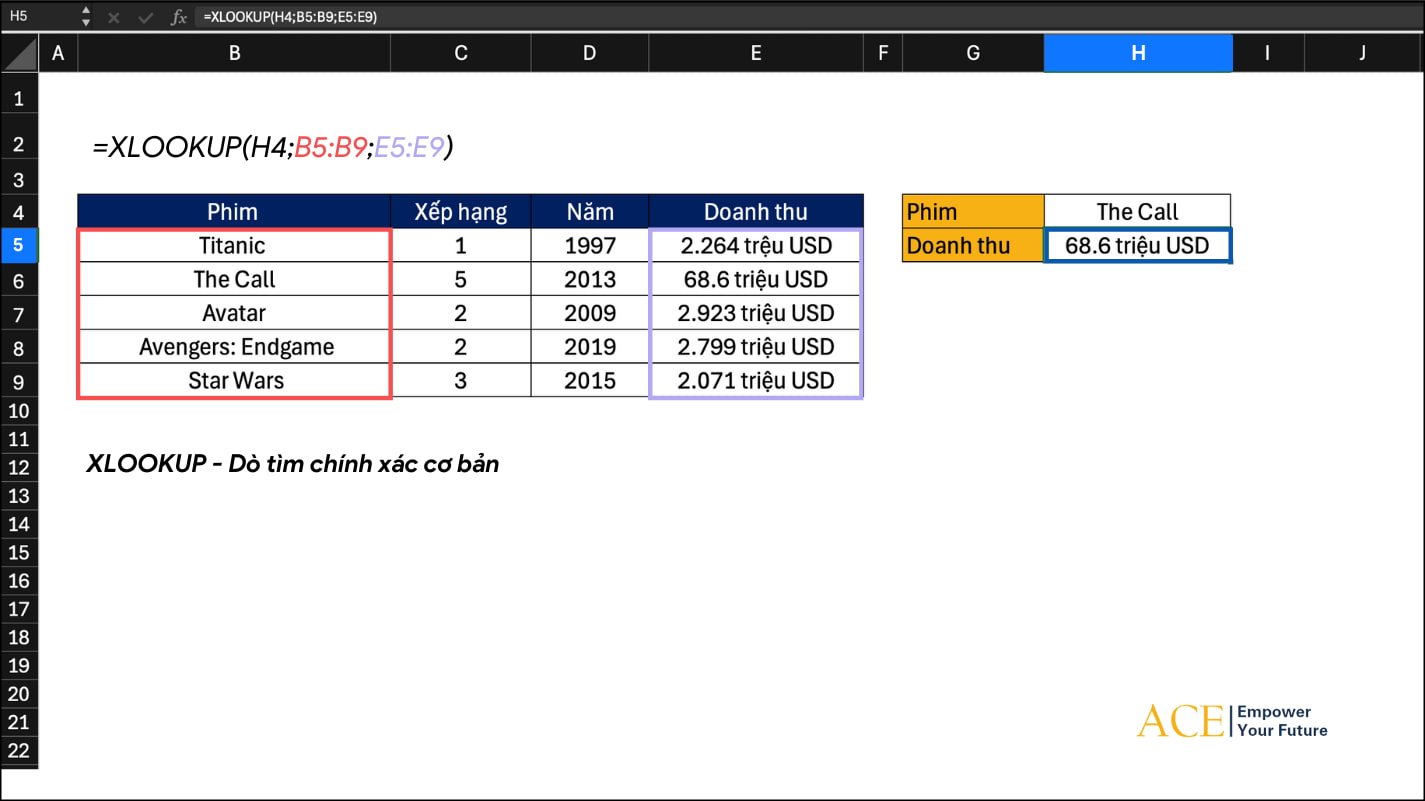The height and width of the screenshot is (801, 1425).
Task: Select column H header
Action: (1137, 54)
